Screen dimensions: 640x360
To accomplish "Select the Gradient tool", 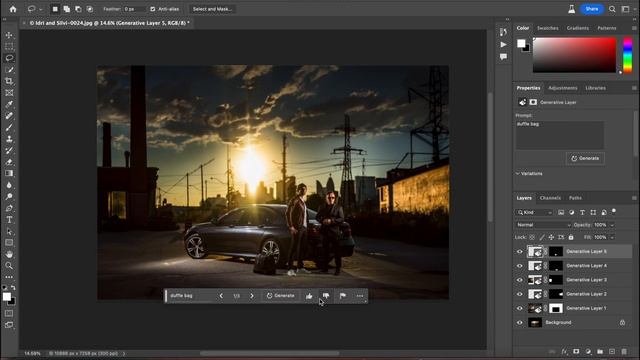I will click(x=9, y=173).
